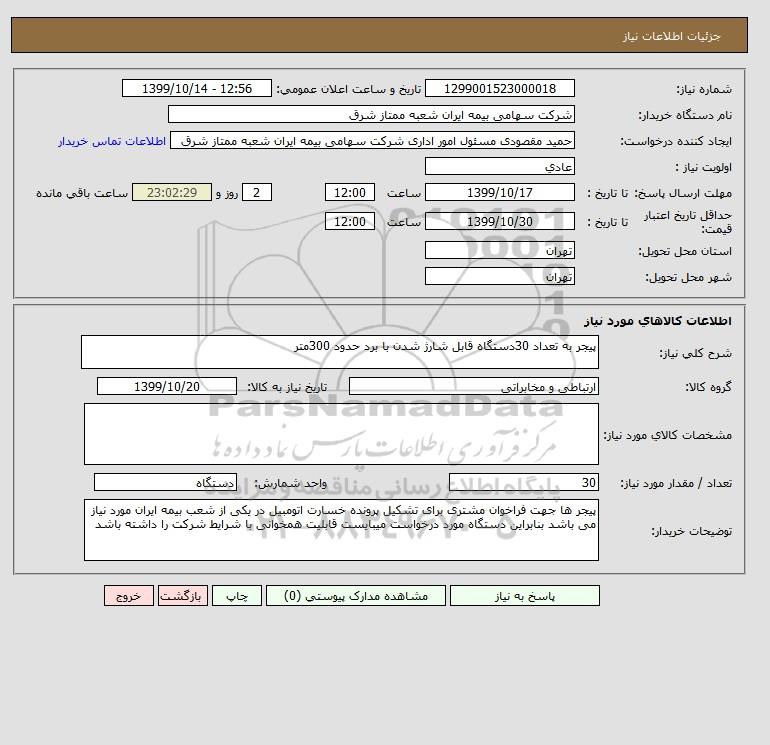Click the اولویت نیاز field showing عادی
This screenshot has height=745, width=770.
click(x=499, y=166)
